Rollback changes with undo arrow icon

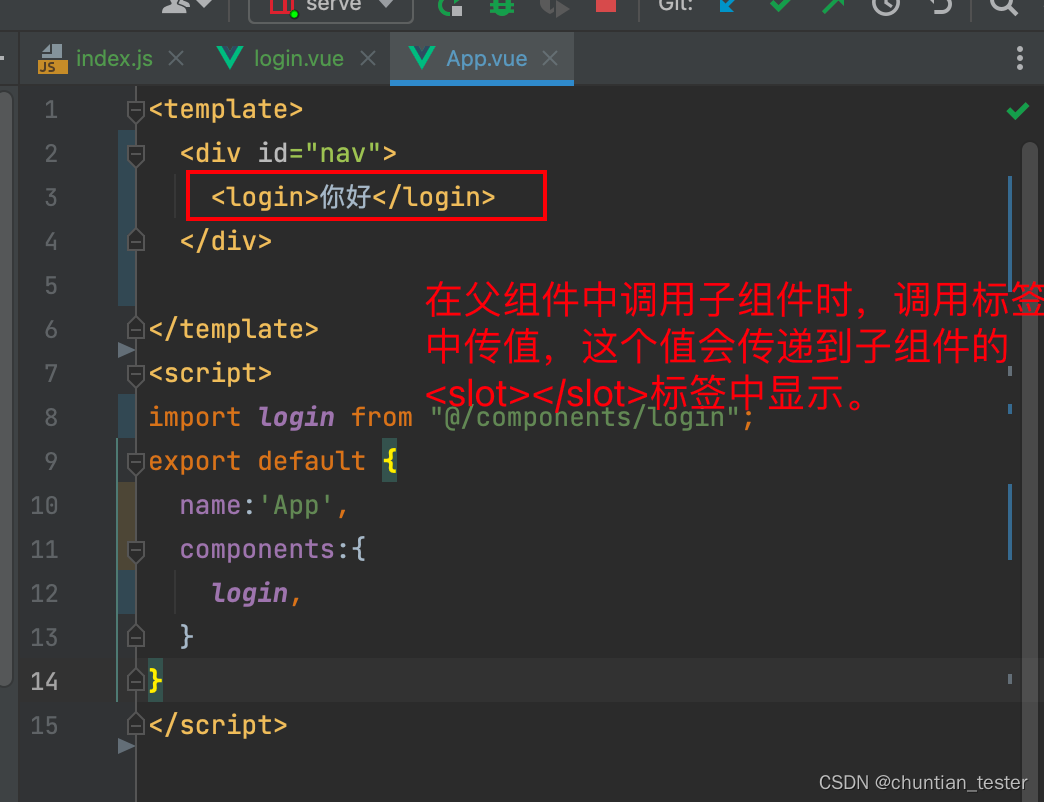click(940, 6)
